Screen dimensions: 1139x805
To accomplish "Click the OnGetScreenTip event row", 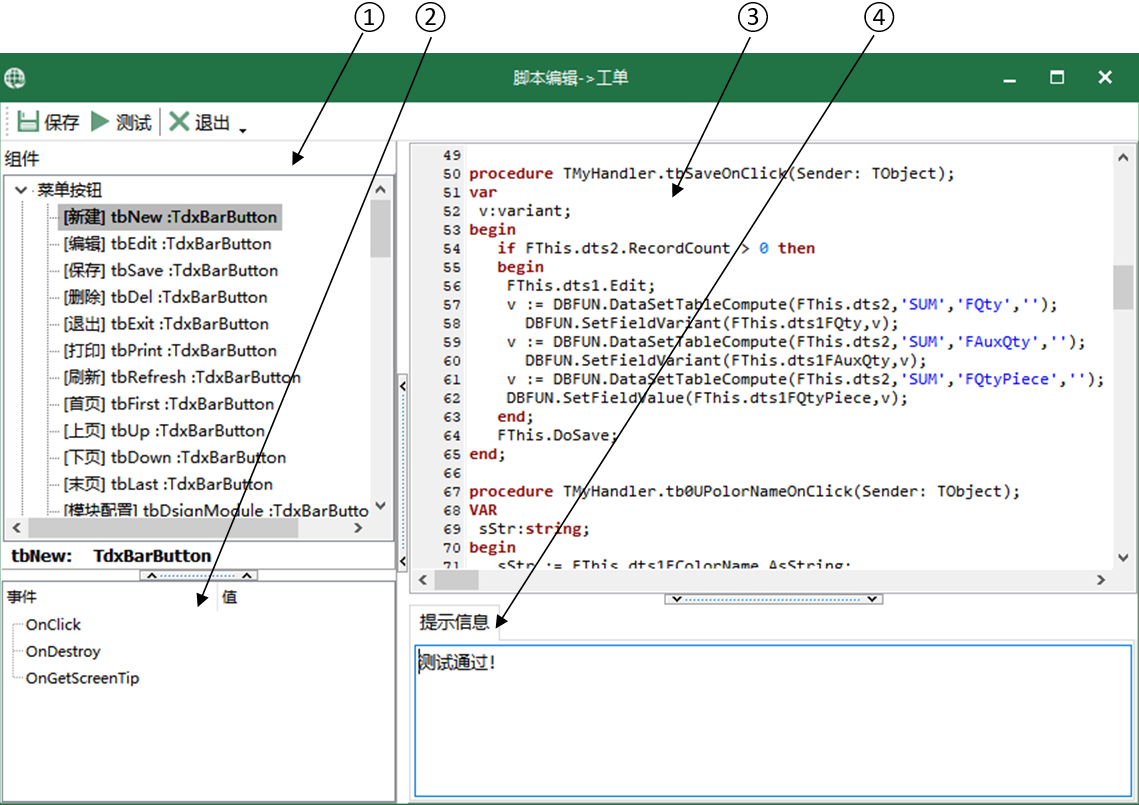I will (x=82, y=679).
